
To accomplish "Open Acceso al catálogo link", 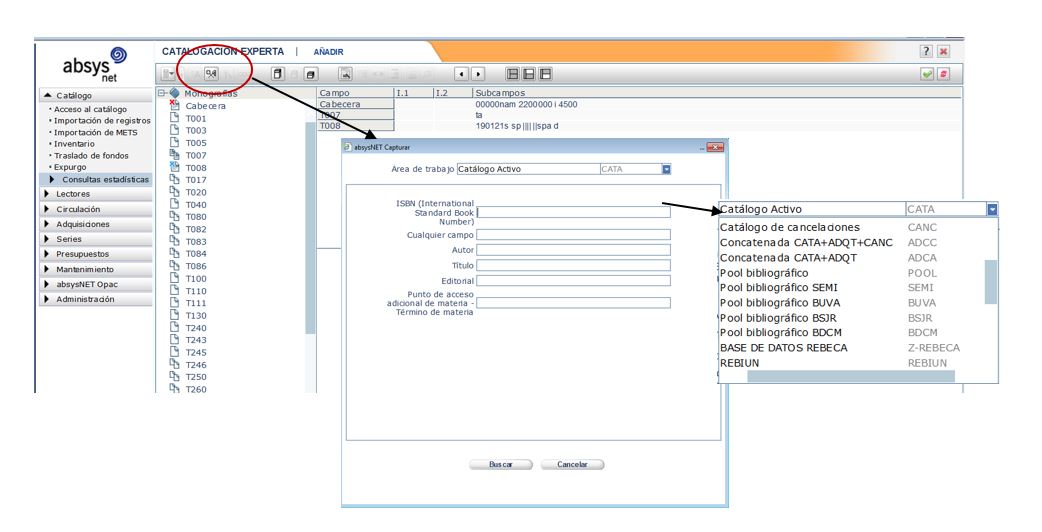I will tap(90, 109).
